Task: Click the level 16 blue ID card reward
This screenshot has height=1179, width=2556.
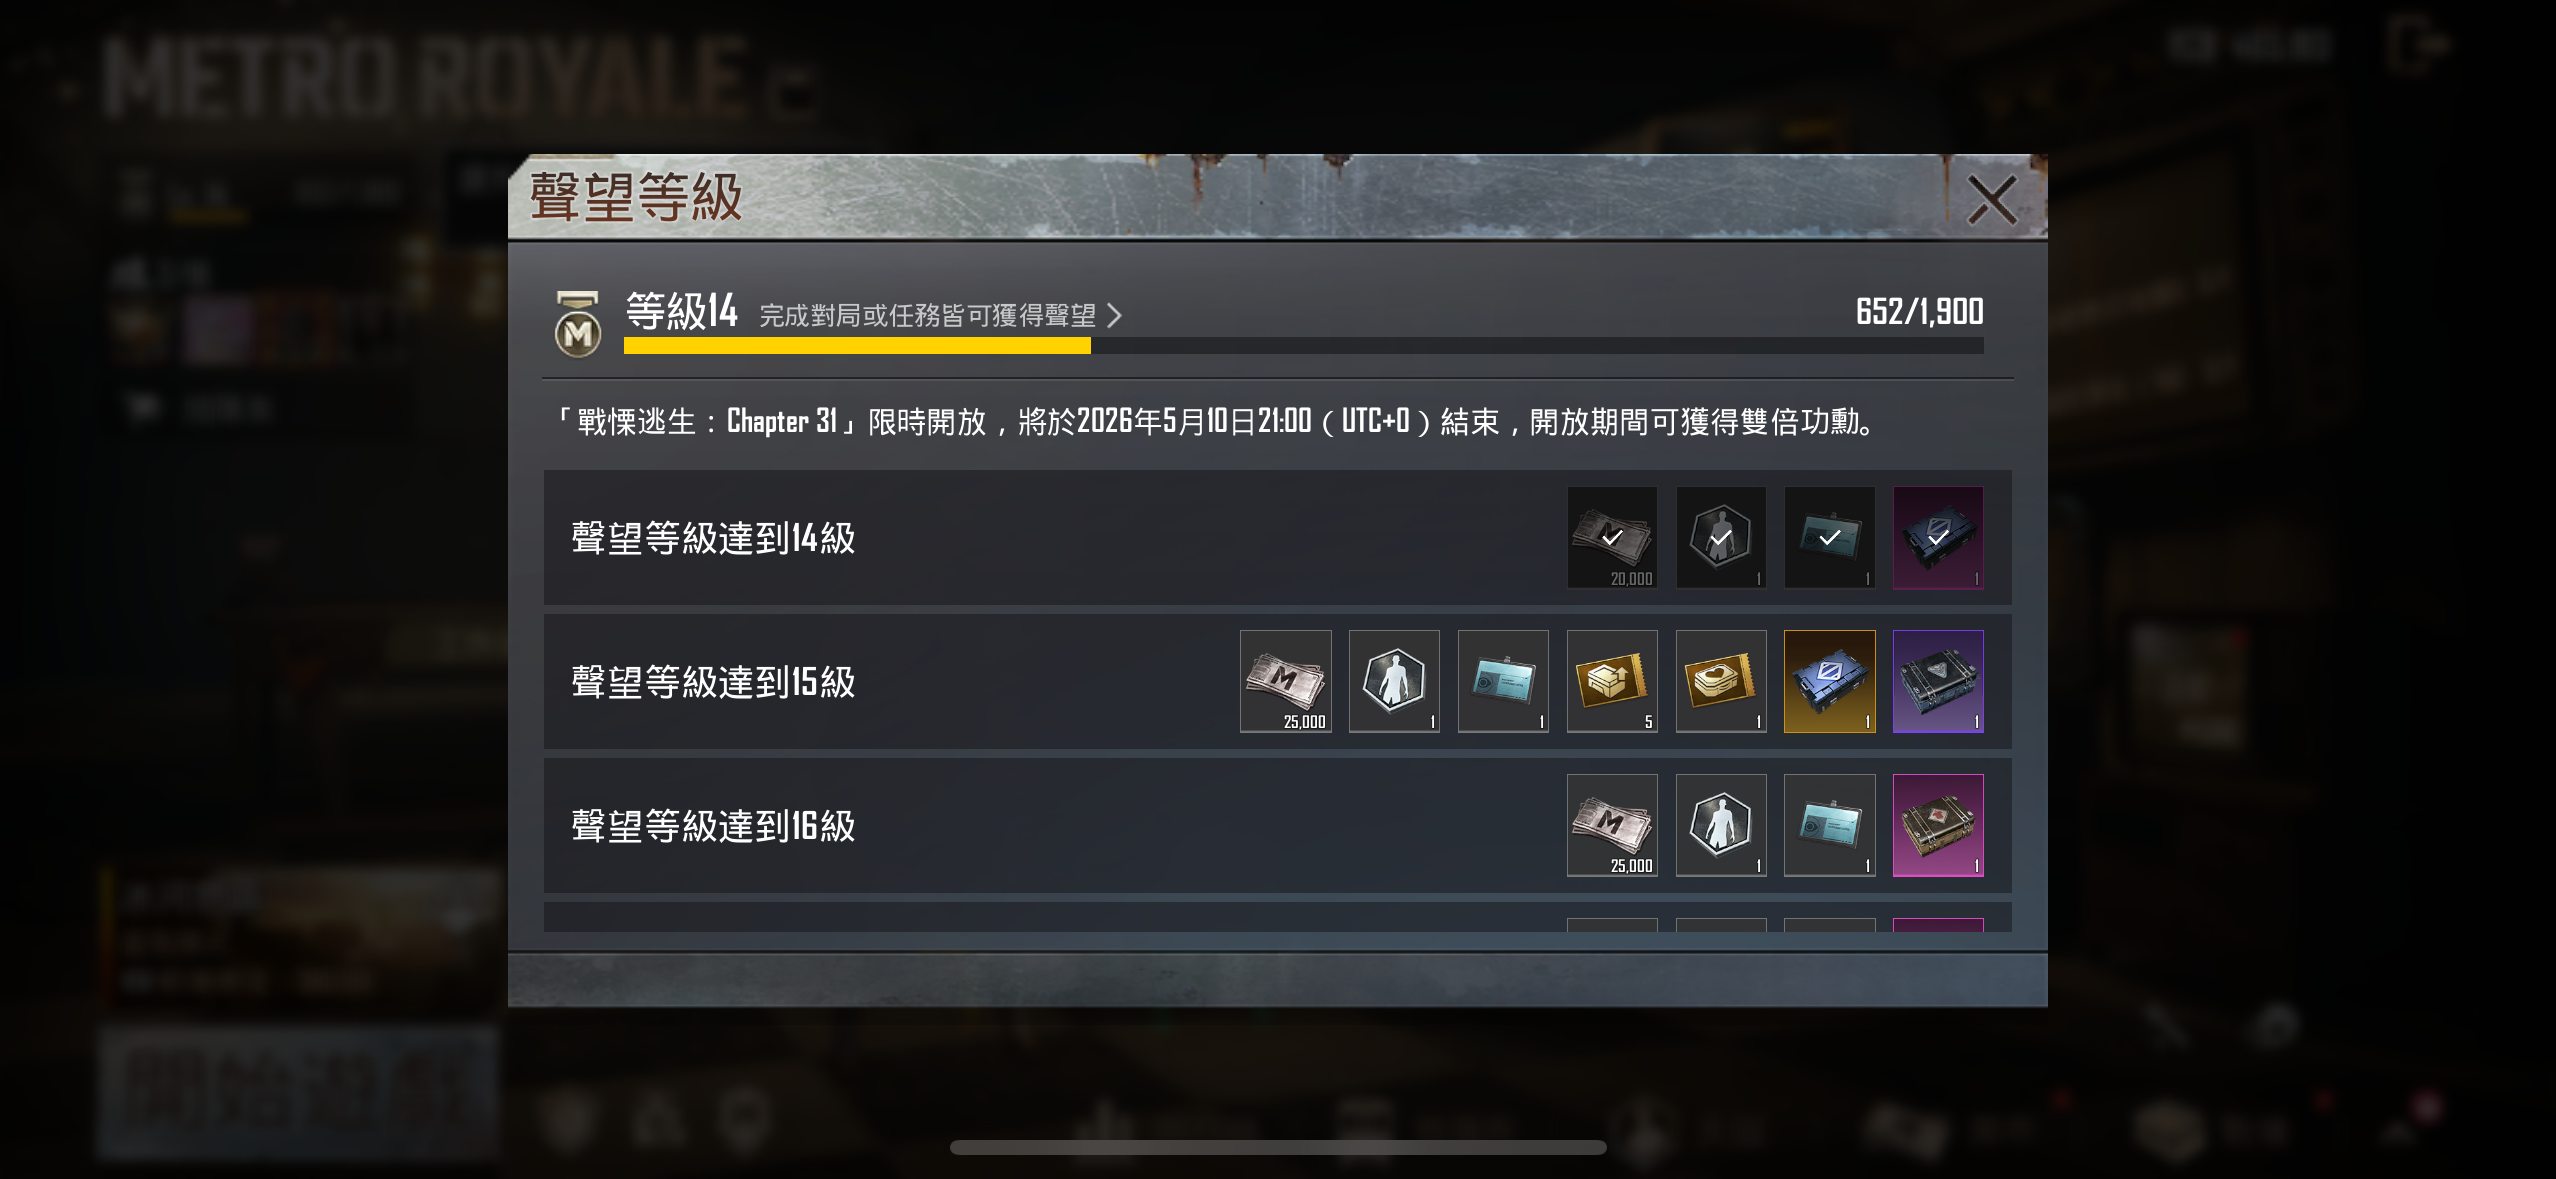Action: 1830,825
